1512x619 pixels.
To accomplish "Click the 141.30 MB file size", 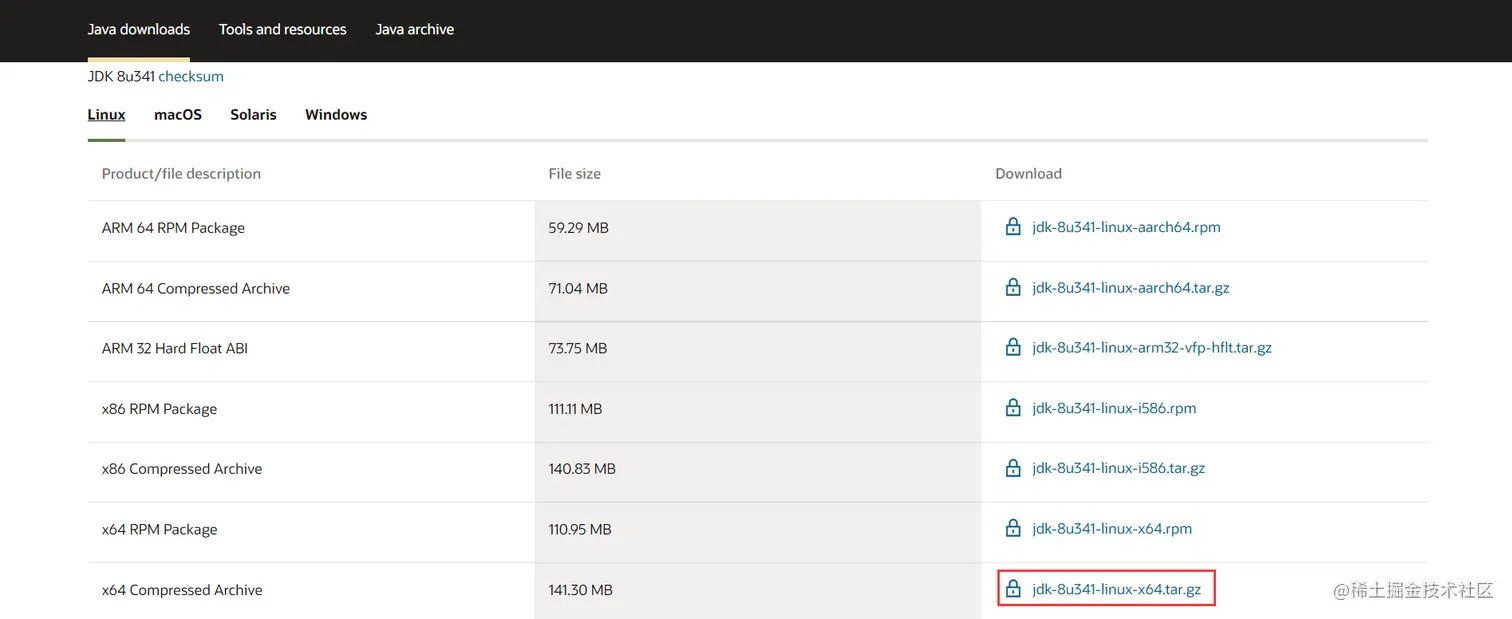I will pos(581,590).
